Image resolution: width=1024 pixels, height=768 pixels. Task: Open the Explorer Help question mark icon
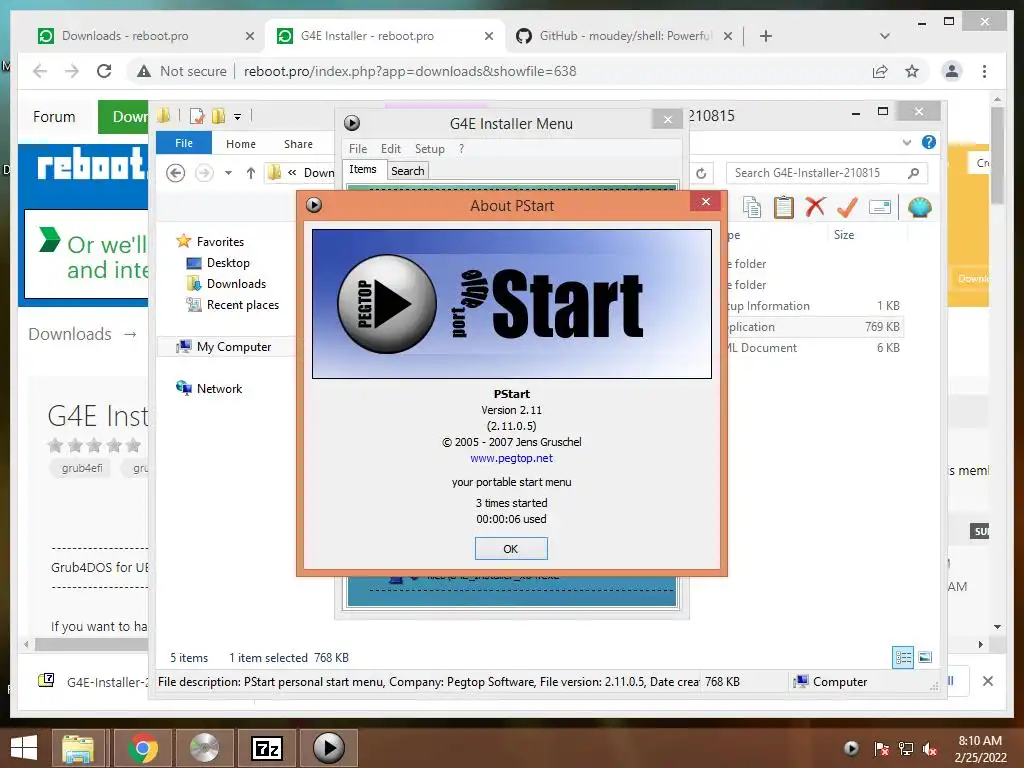point(929,142)
